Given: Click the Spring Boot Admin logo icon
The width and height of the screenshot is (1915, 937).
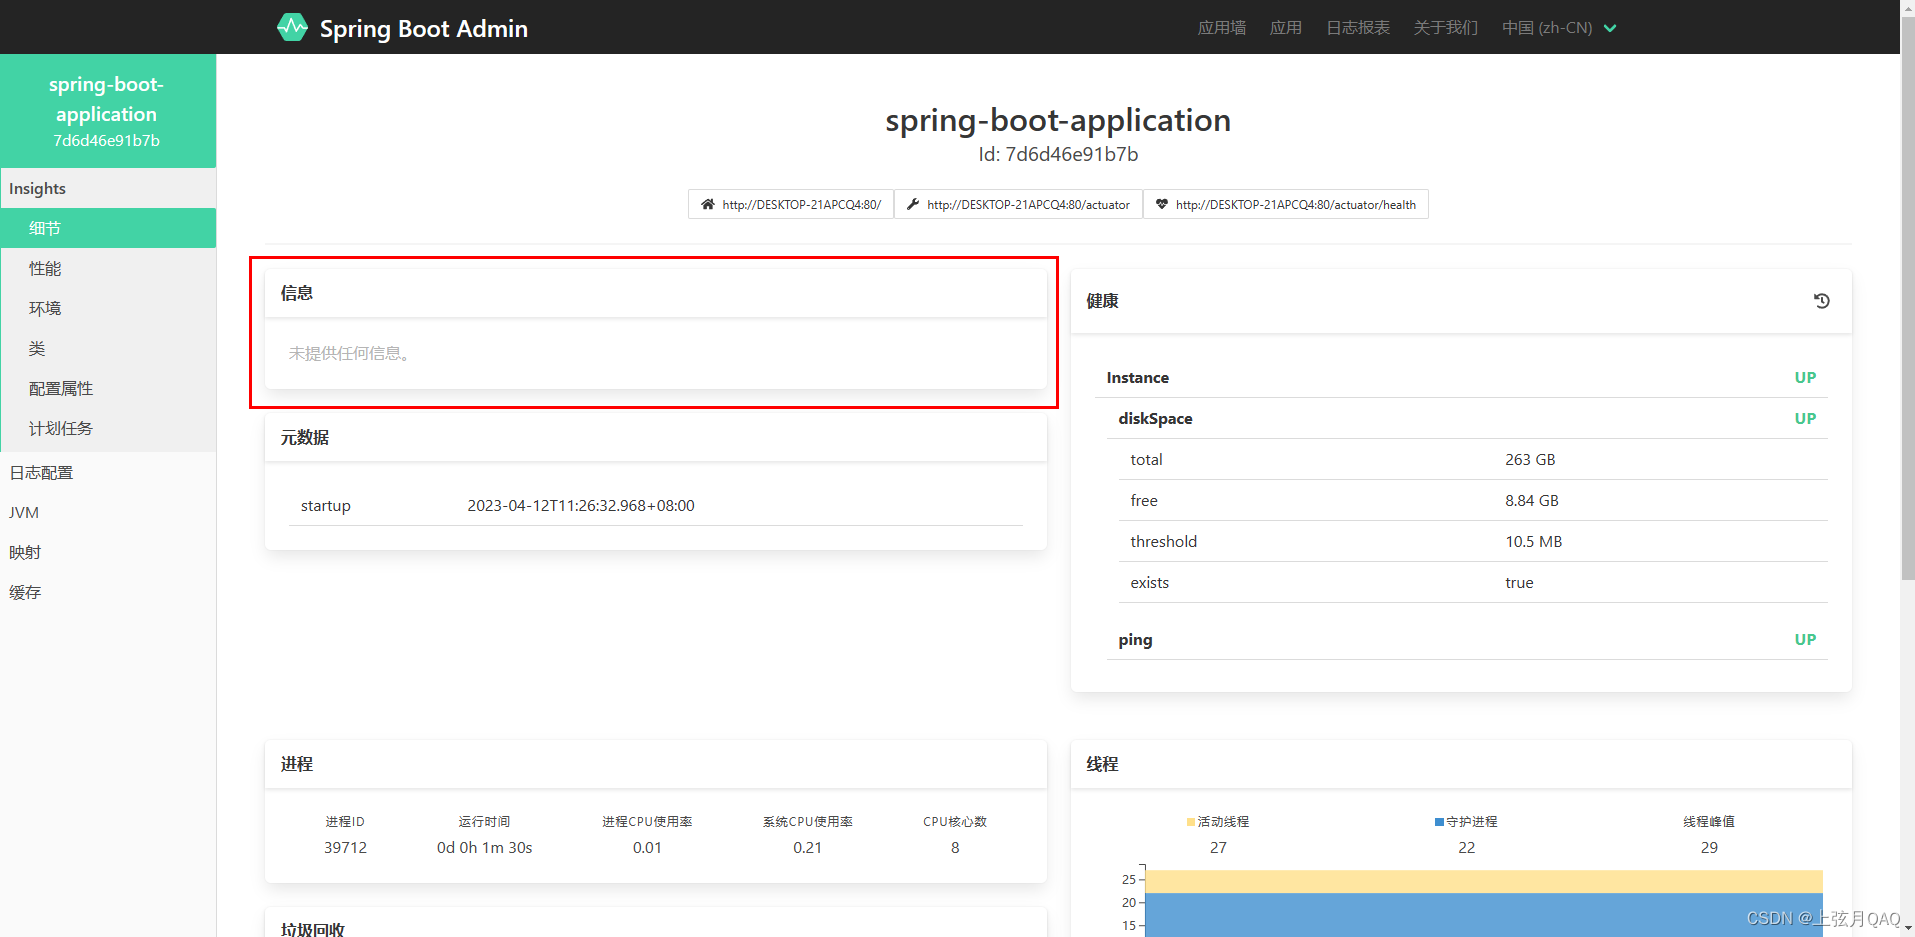Looking at the screenshot, I should coord(292,26).
